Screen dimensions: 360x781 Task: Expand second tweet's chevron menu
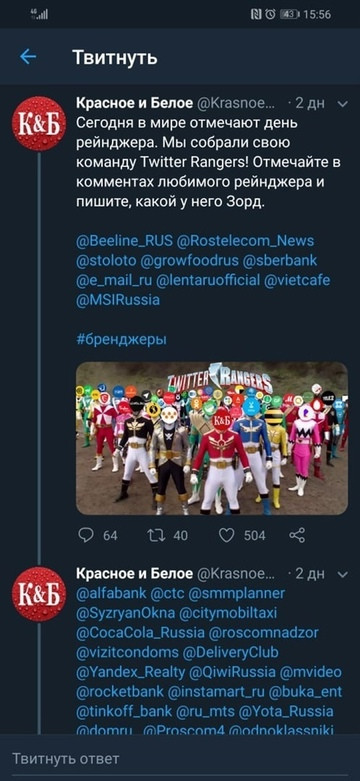[x=343, y=574]
